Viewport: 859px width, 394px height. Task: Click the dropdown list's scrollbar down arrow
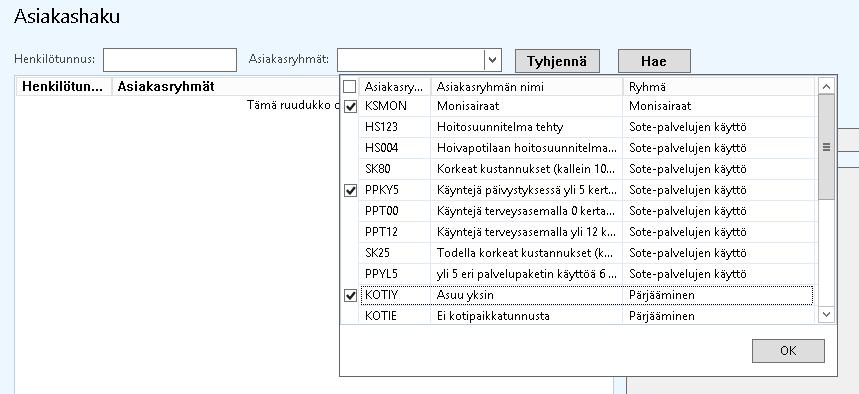point(826,315)
